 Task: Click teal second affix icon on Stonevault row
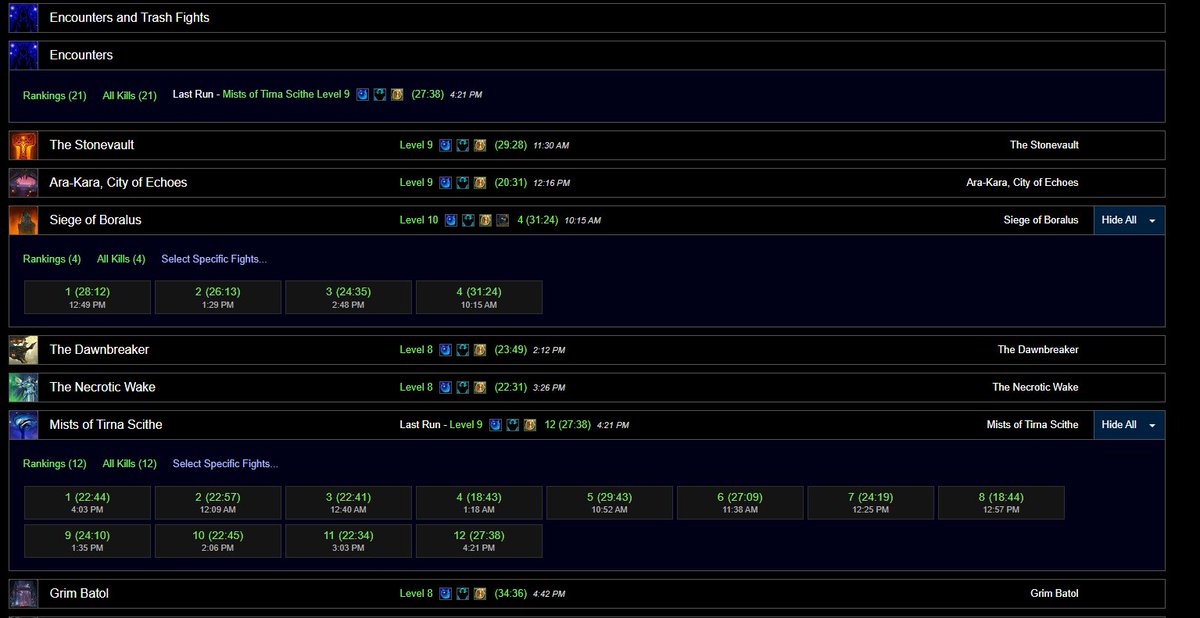[x=463, y=145]
